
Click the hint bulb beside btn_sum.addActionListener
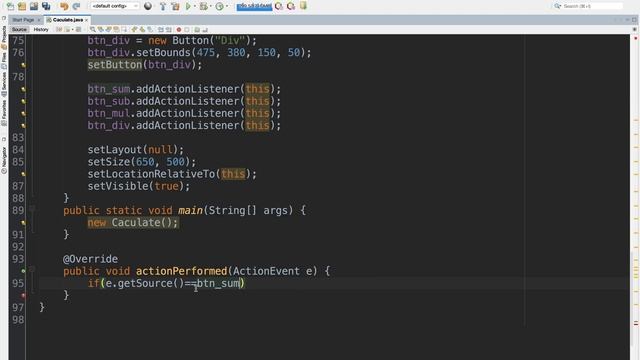tap(23, 89)
